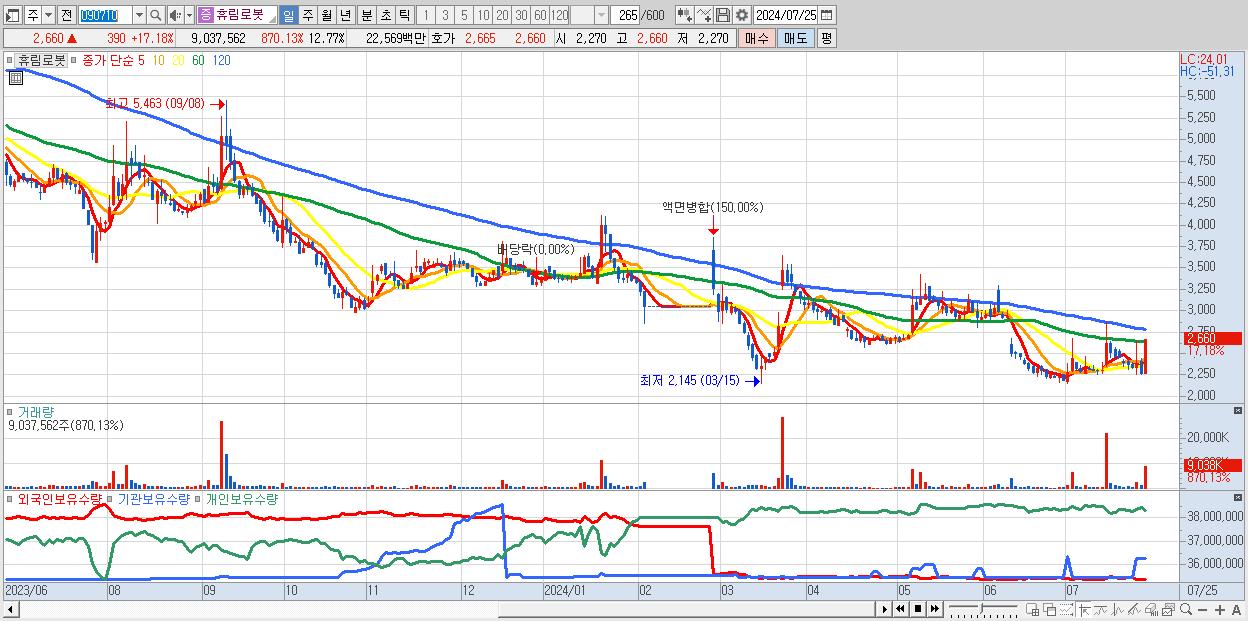Choose interval 1 button

[x=426, y=15]
